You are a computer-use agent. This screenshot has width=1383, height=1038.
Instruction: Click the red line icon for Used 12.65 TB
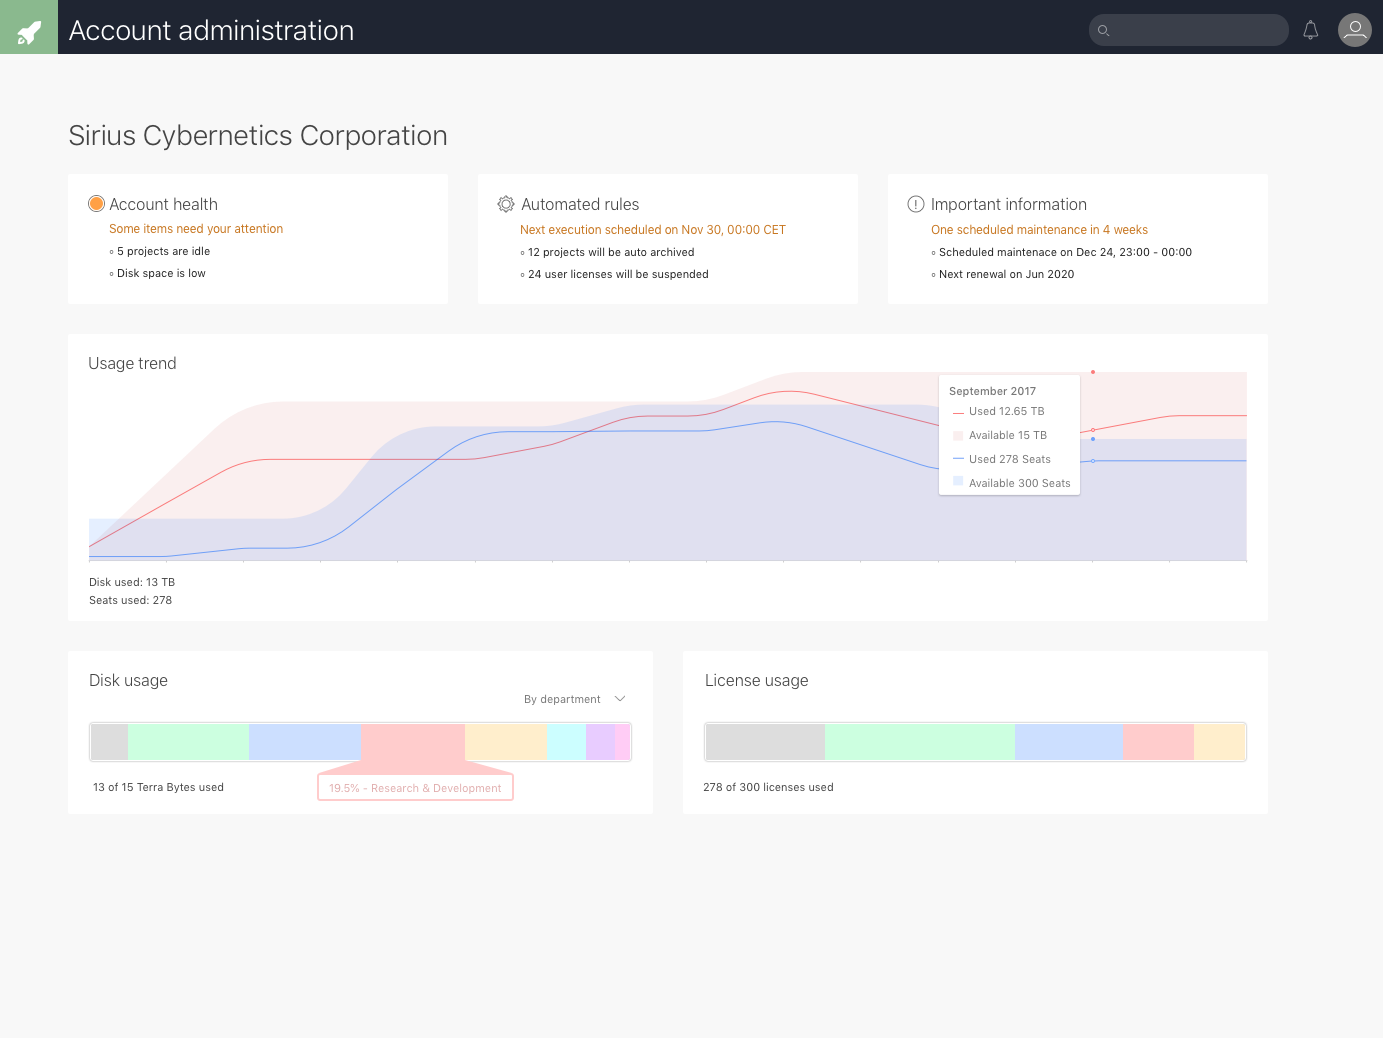click(957, 411)
